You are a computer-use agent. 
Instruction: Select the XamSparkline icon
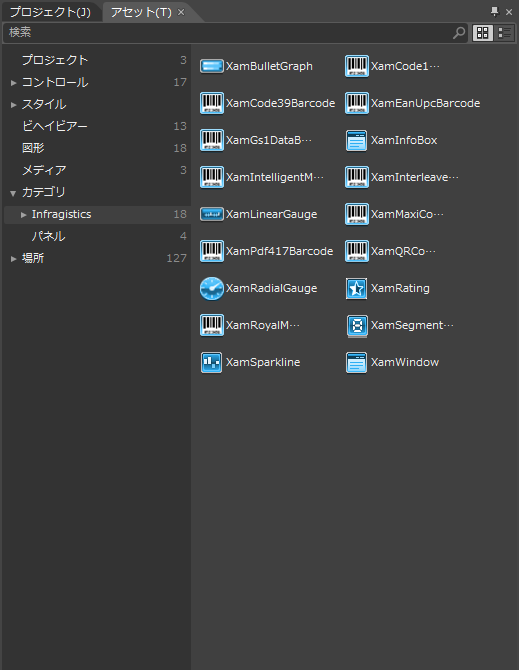[211, 362]
